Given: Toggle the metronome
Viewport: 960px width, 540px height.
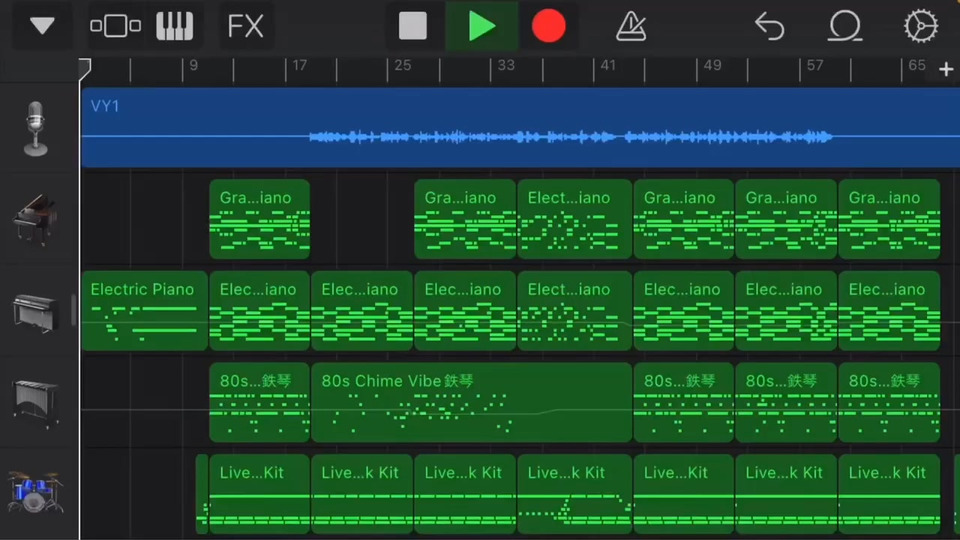Looking at the screenshot, I should pyautogui.click(x=631, y=26).
